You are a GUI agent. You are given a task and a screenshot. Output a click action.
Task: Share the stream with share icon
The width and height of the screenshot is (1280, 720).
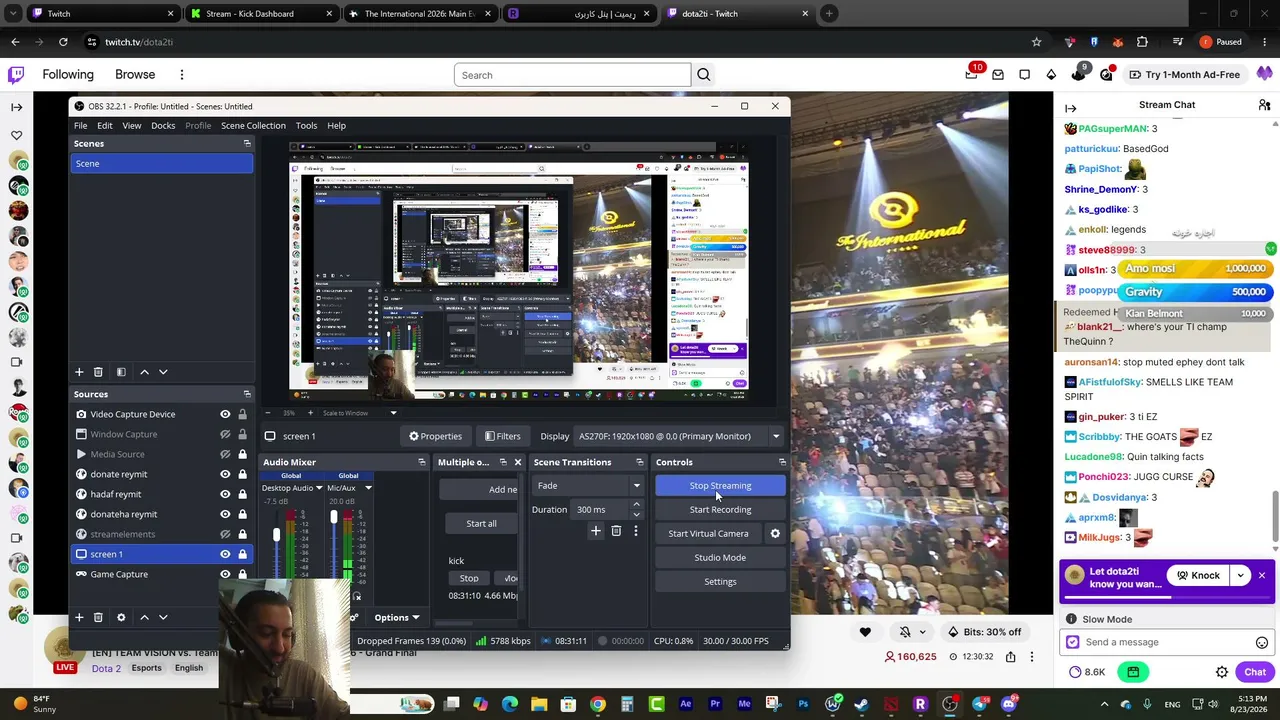coord(1011,657)
